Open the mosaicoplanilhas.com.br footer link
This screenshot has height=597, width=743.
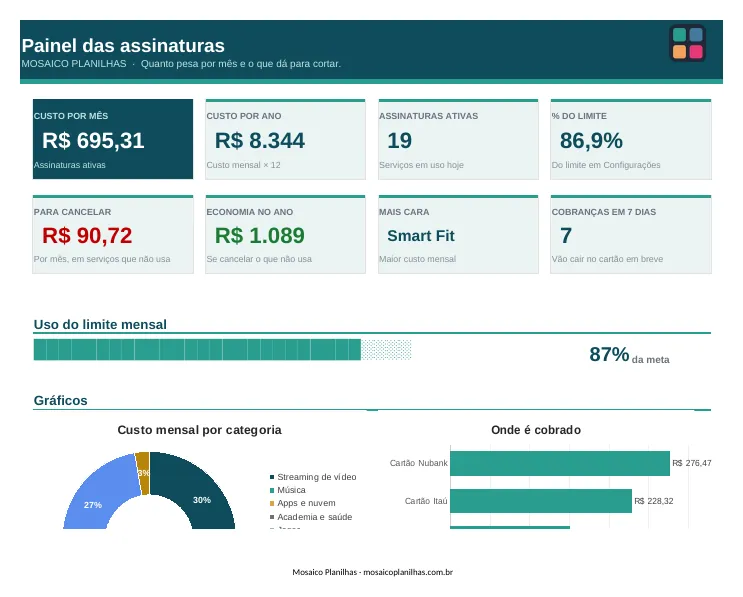tap(408, 572)
